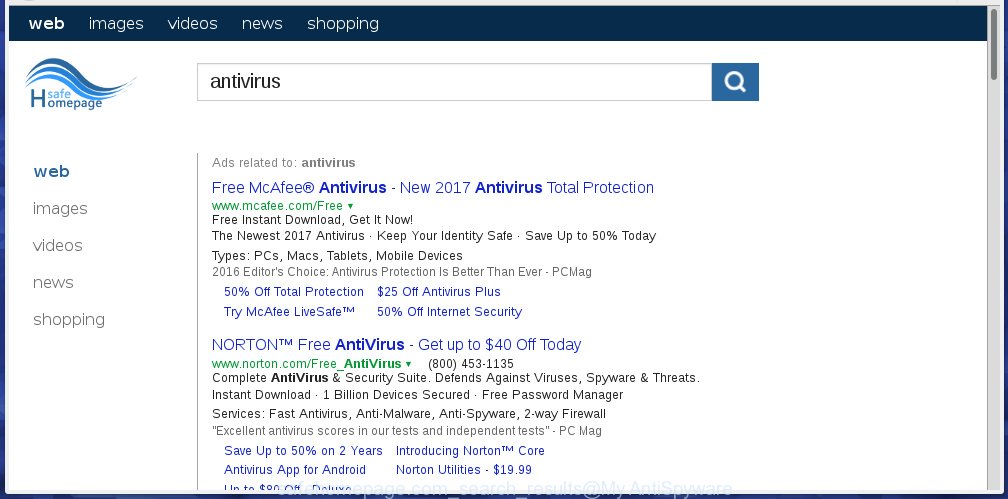Expand the arrow next to www.mcafee.com/Free

coord(350,206)
